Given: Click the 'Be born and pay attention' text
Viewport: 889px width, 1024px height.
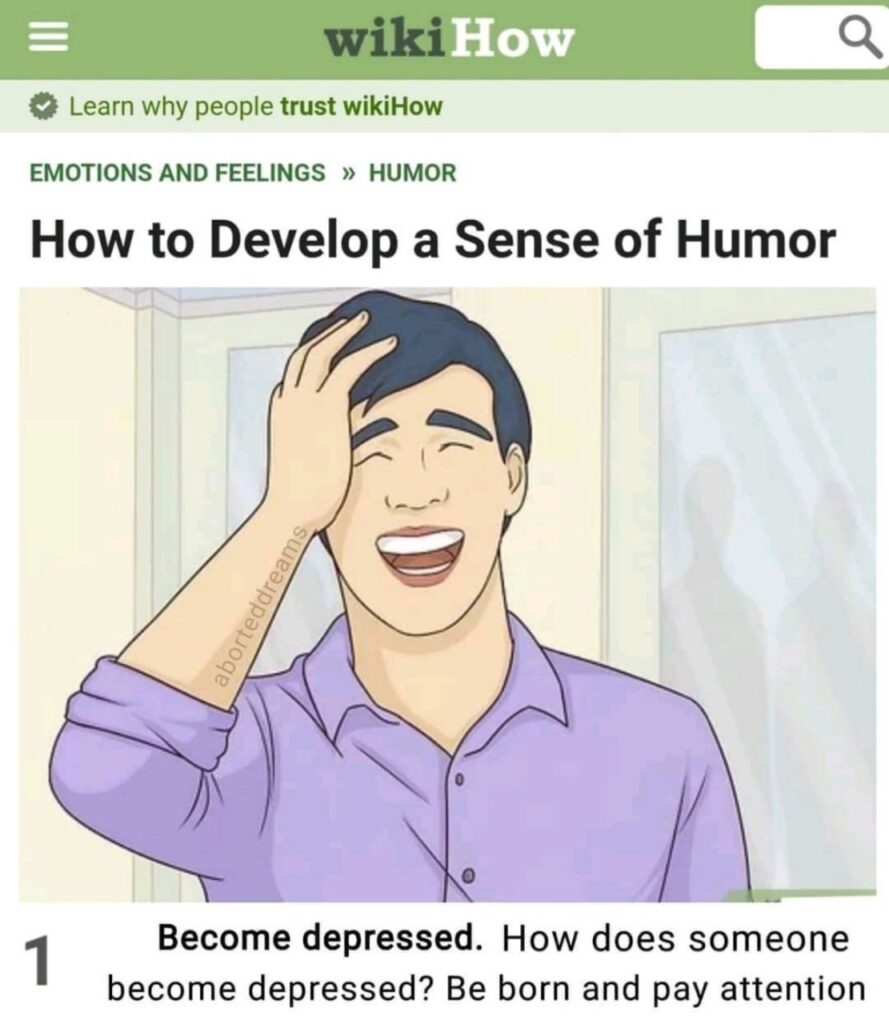Looking at the screenshot, I should click(655, 989).
